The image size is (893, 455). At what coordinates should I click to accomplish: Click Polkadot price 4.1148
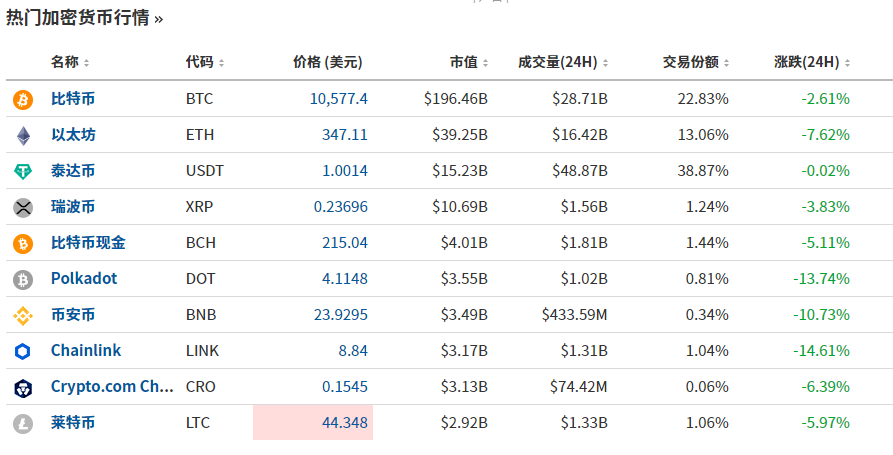tap(345, 278)
